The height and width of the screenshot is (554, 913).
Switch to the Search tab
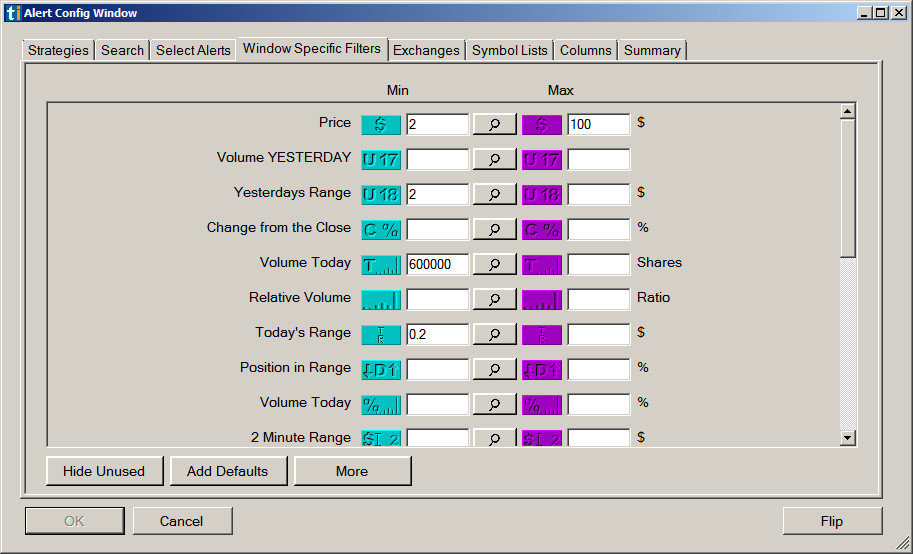coord(122,50)
